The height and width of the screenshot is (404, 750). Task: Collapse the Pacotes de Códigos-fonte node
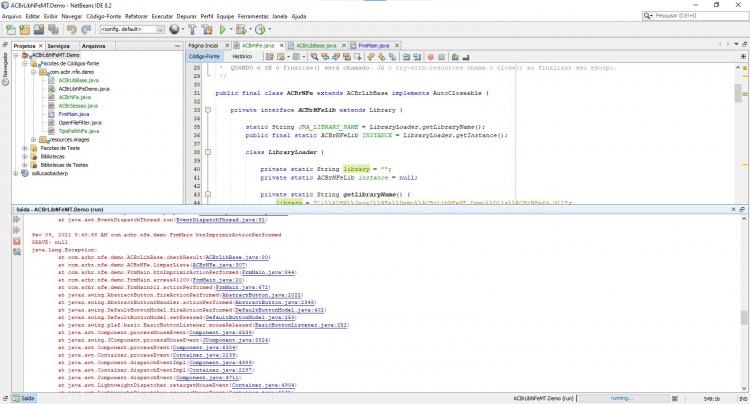[25, 64]
